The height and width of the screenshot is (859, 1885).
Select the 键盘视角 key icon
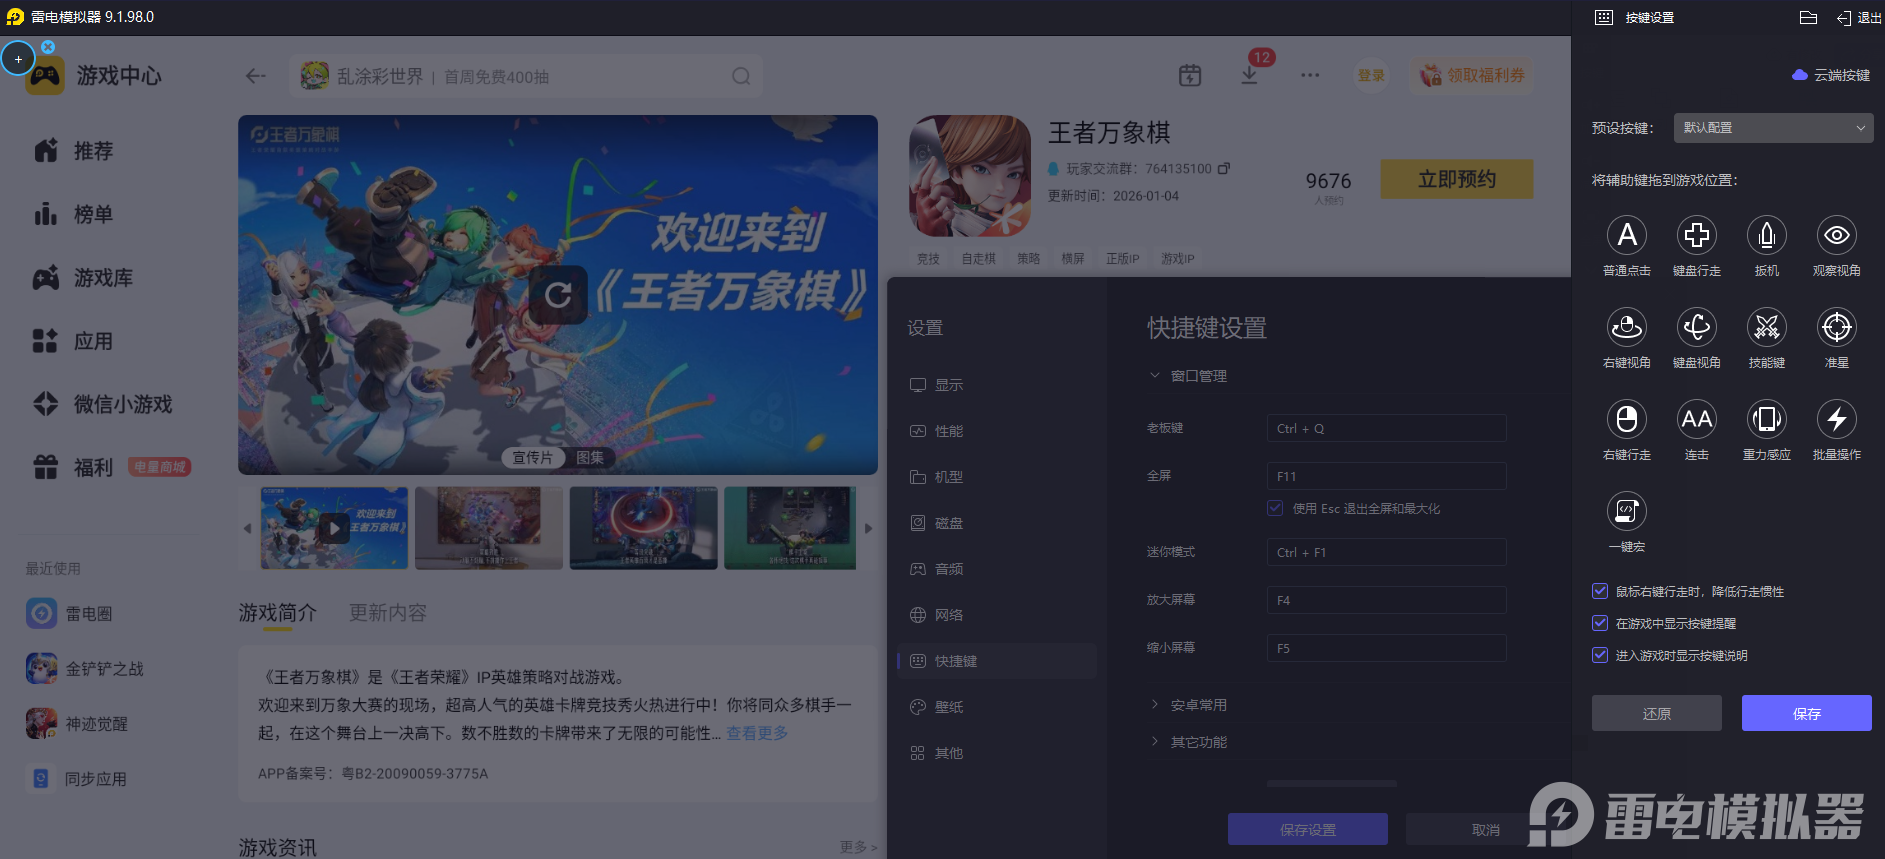coord(1697,327)
